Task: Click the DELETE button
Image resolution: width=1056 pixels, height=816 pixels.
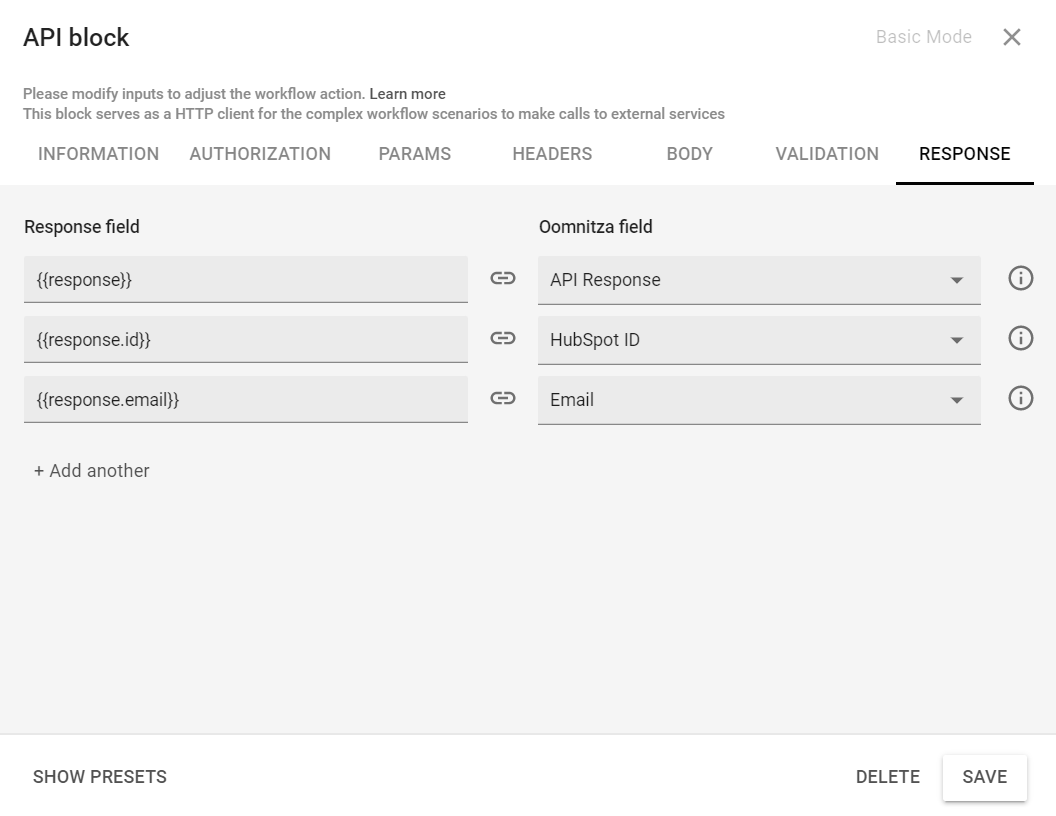Action: (x=888, y=777)
